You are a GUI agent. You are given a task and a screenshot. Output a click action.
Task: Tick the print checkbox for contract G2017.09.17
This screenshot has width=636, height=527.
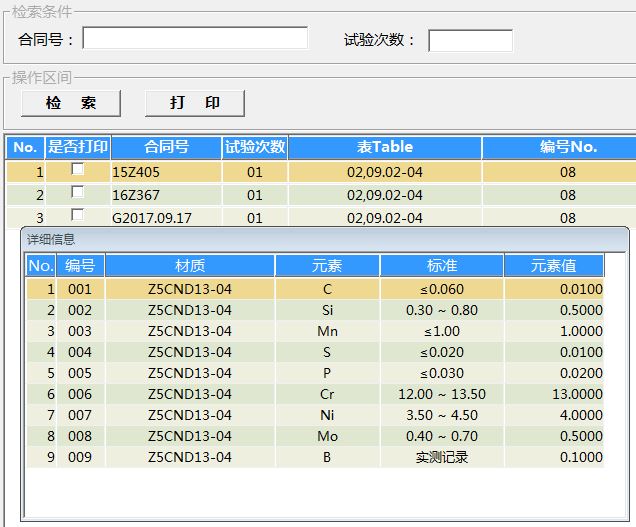(77, 215)
